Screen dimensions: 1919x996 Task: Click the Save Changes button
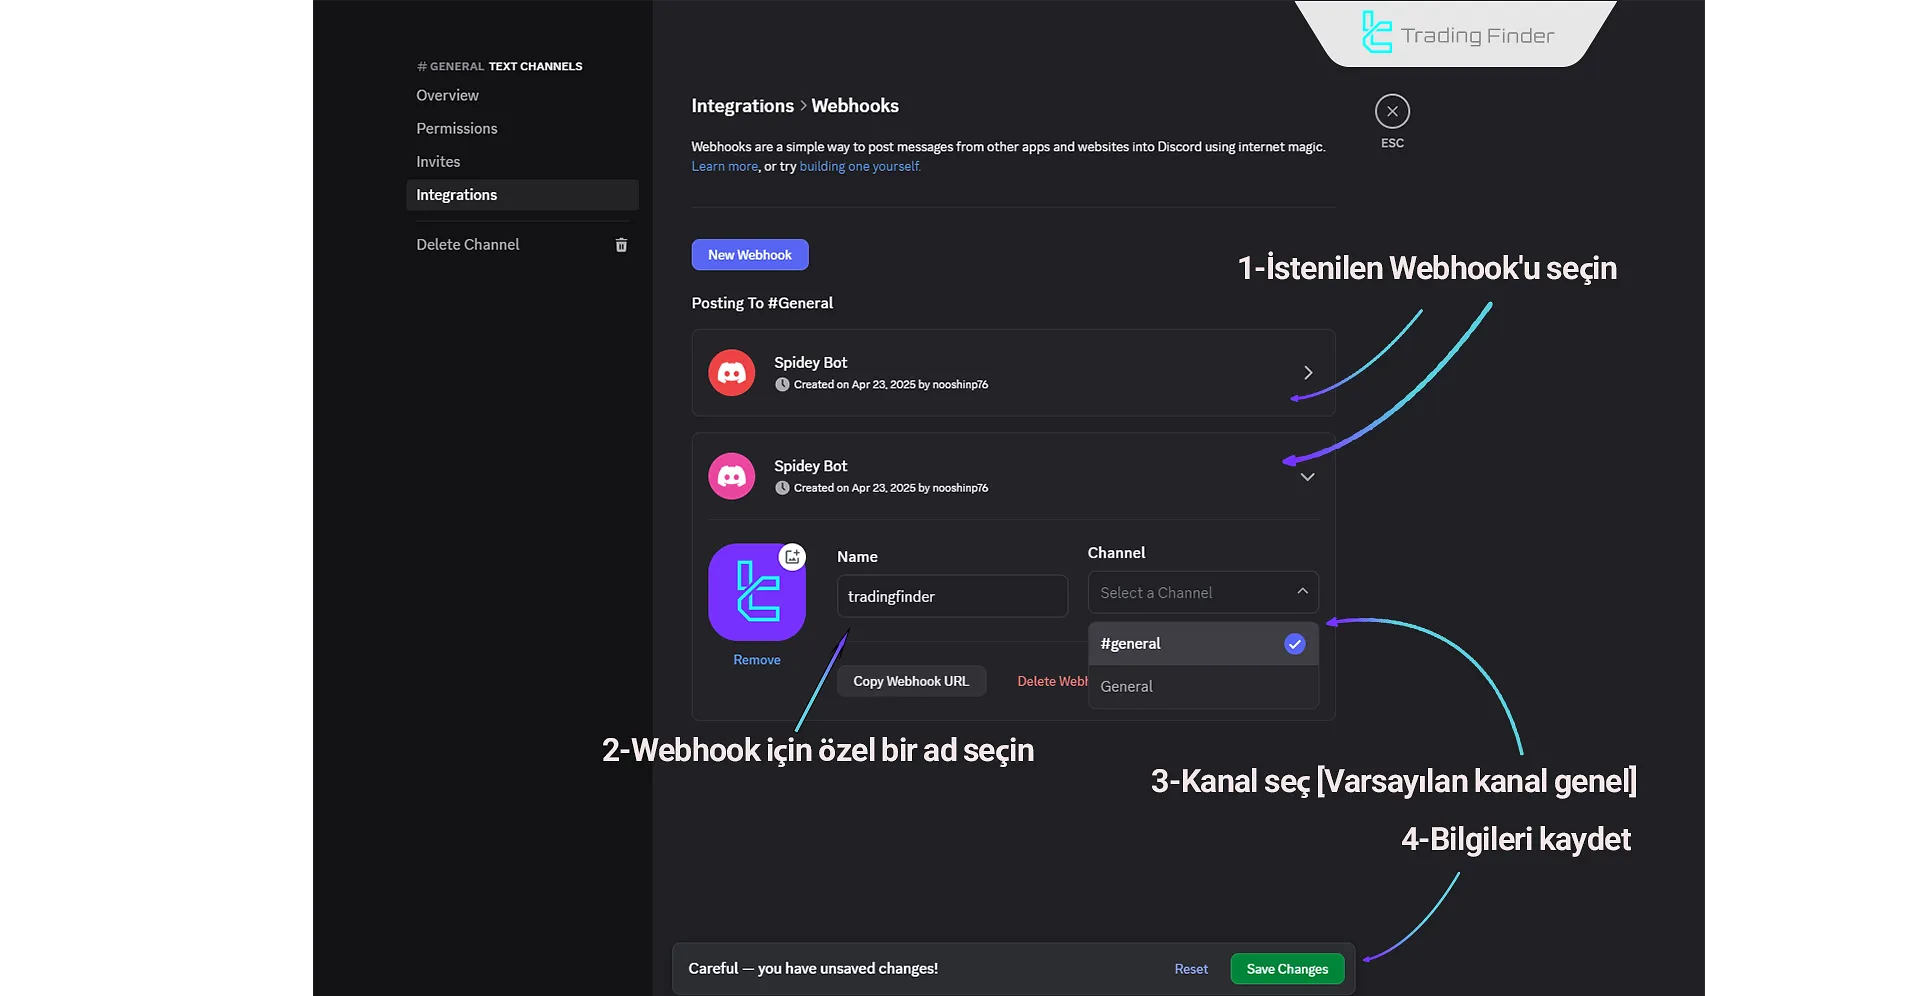[x=1287, y=969]
